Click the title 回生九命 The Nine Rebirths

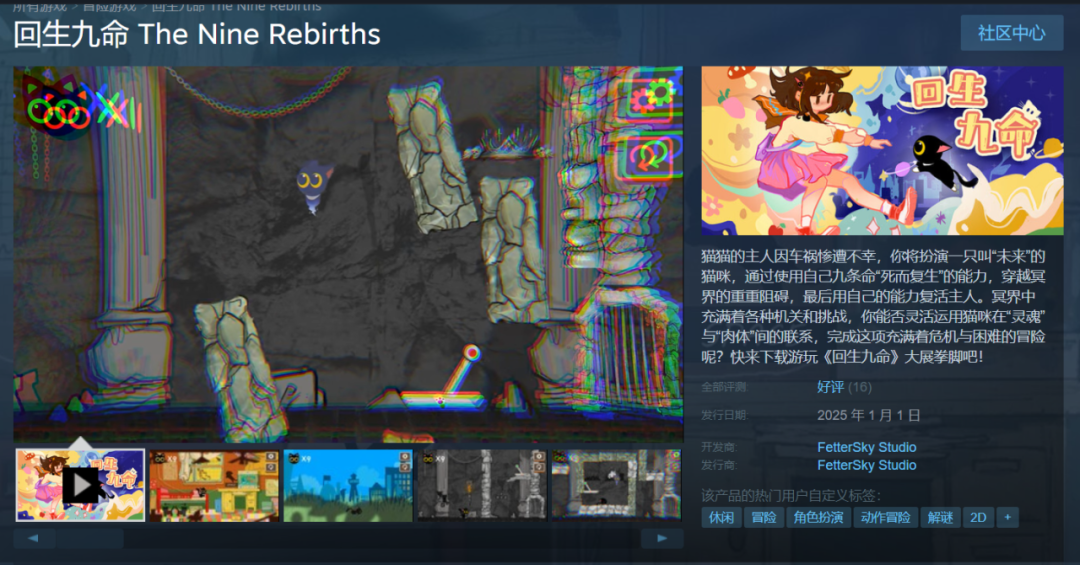(x=197, y=34)
